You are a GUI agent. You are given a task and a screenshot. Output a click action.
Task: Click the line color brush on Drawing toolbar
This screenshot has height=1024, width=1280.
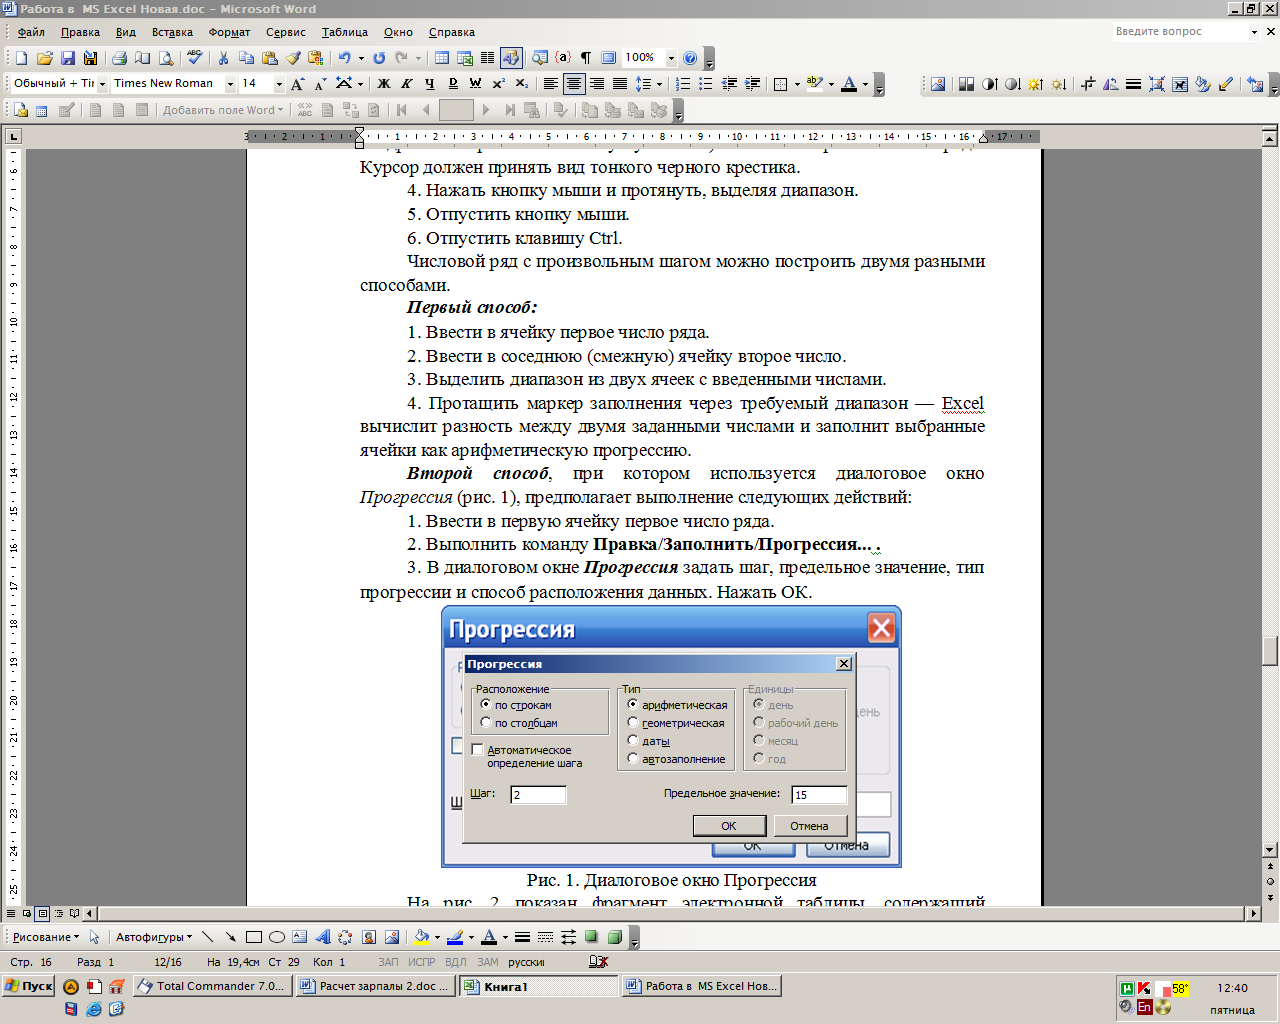pyautogui.click(x=455, y=937)
